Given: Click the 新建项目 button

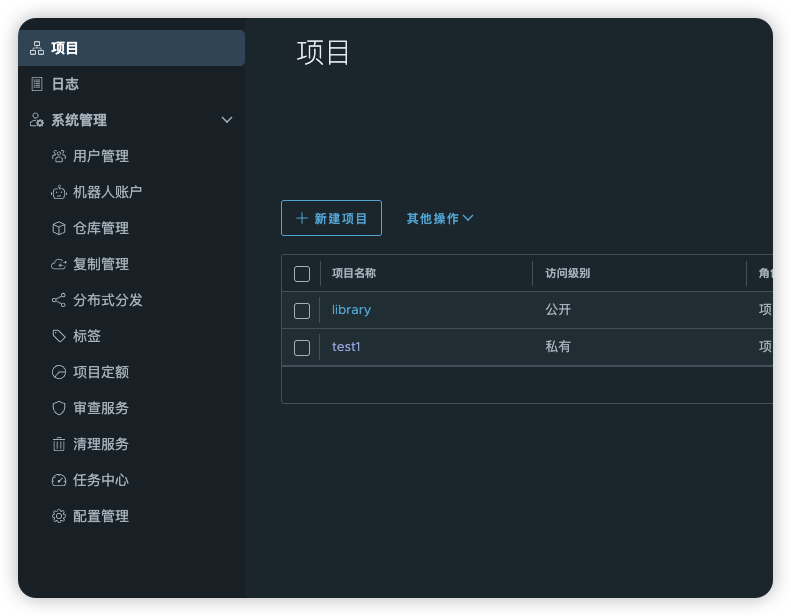Looking at the screenshot, I should pyautogui.click(x=331, y=218).
